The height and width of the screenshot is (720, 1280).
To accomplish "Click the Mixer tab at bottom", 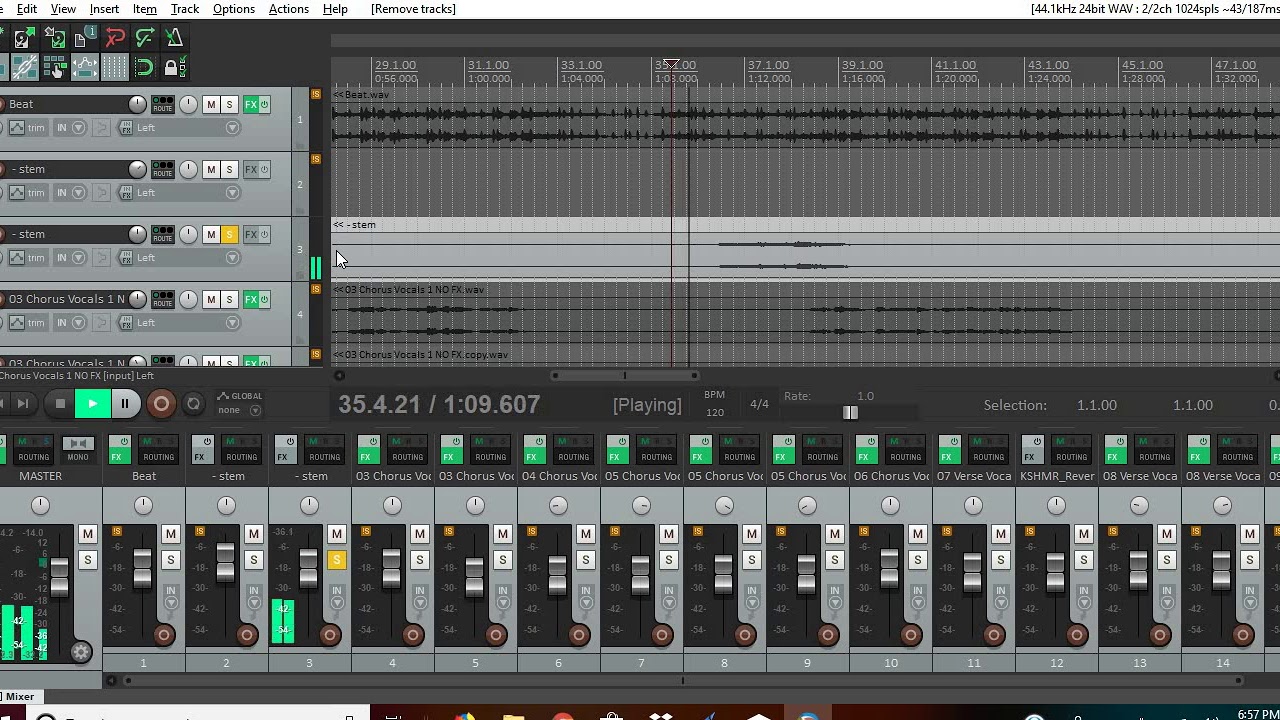I will (20, 696).
